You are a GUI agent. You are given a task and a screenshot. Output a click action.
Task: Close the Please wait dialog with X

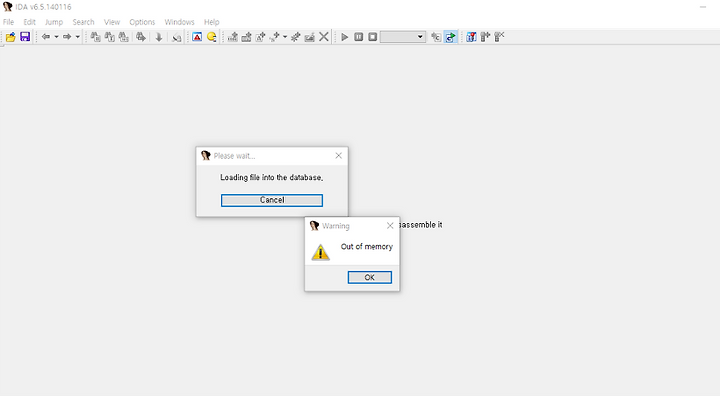click(x=338, y=156)
